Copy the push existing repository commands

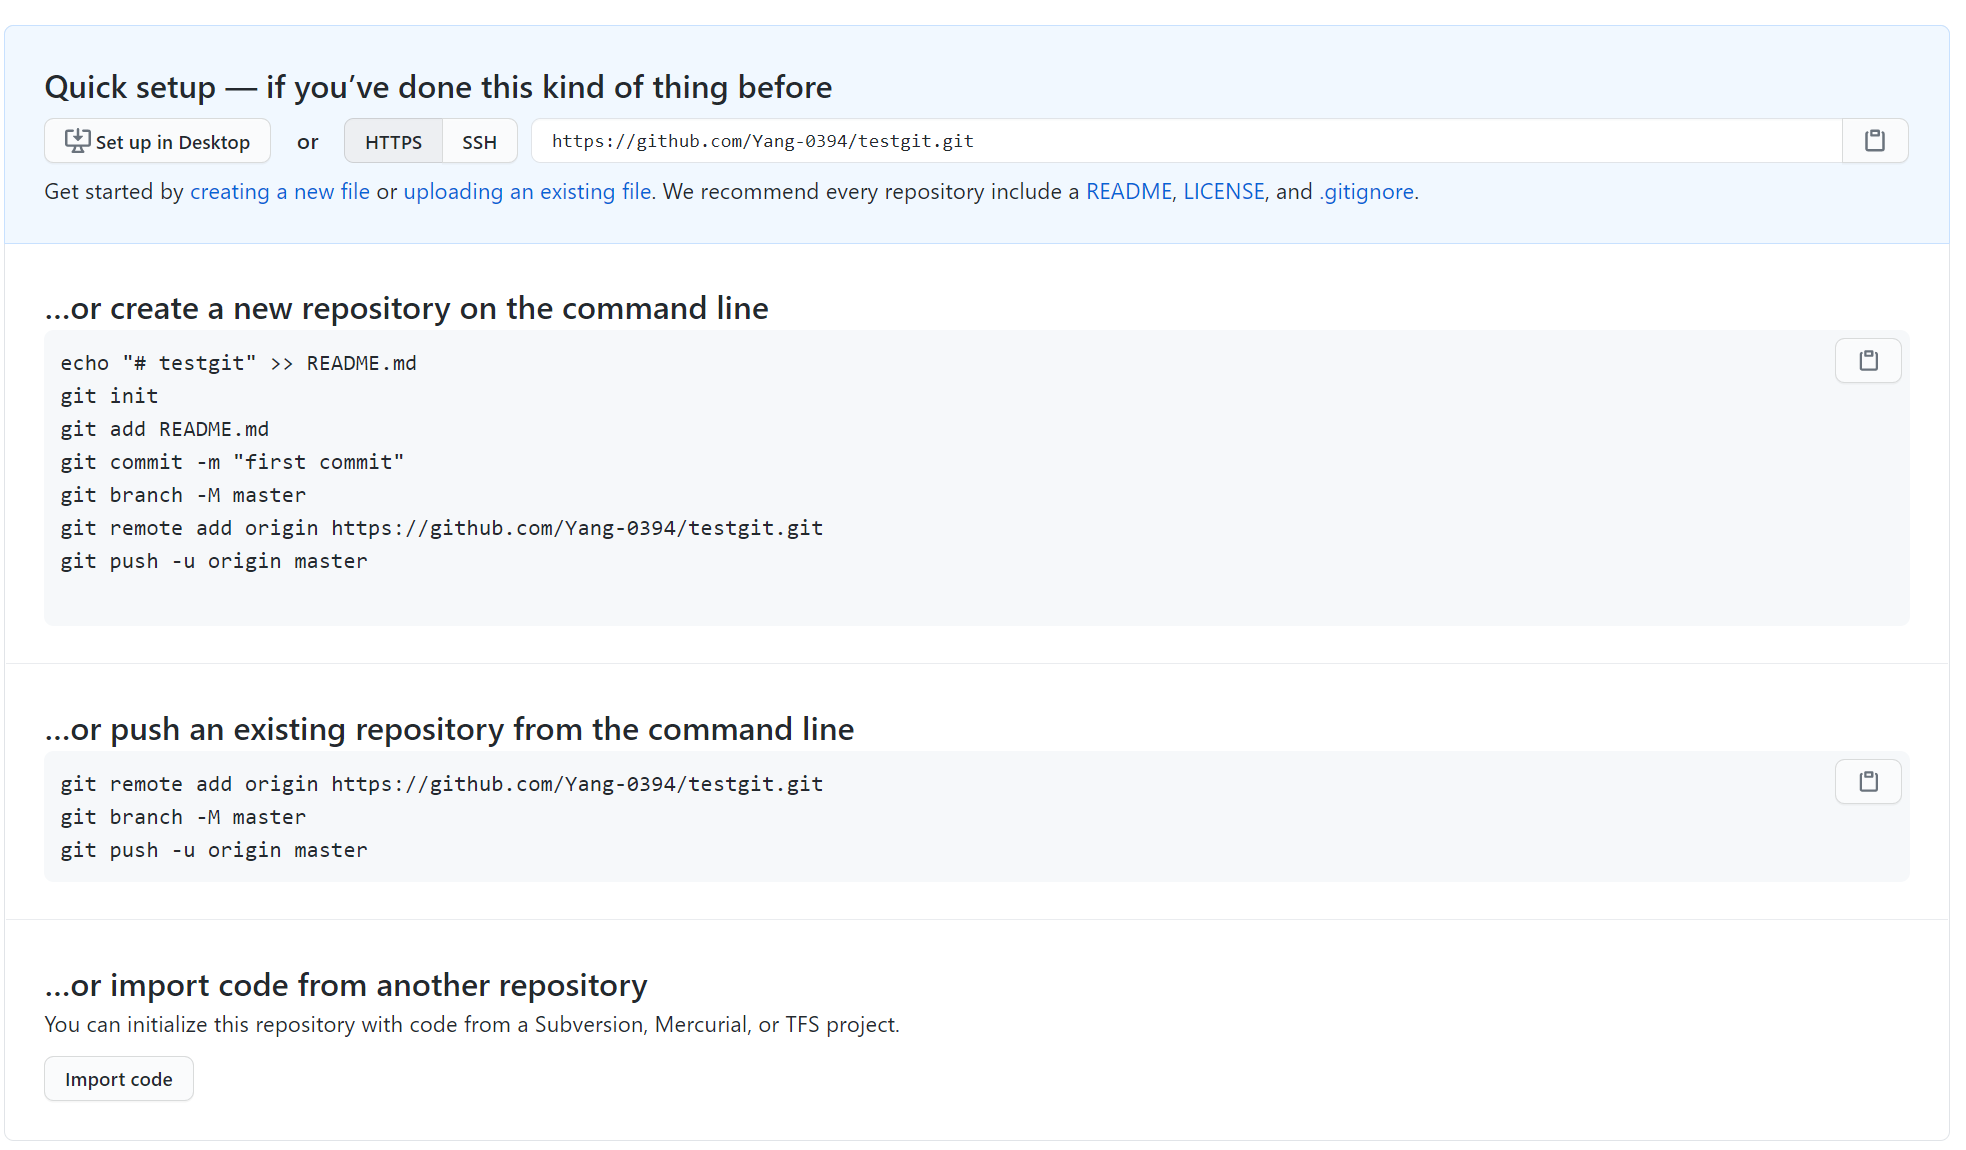1867,782
